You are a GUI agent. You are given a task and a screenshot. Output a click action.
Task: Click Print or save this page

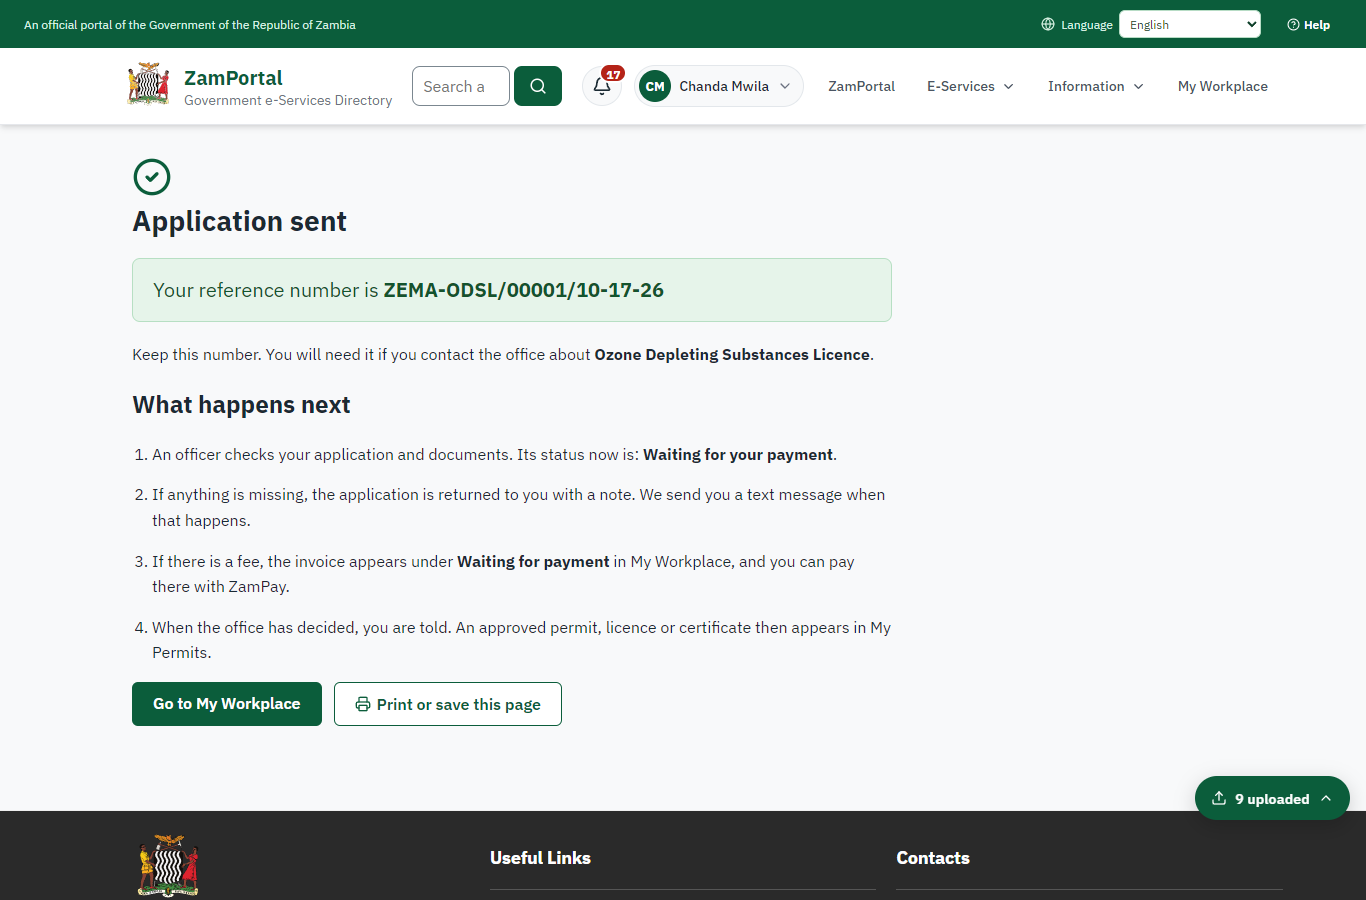448,704
